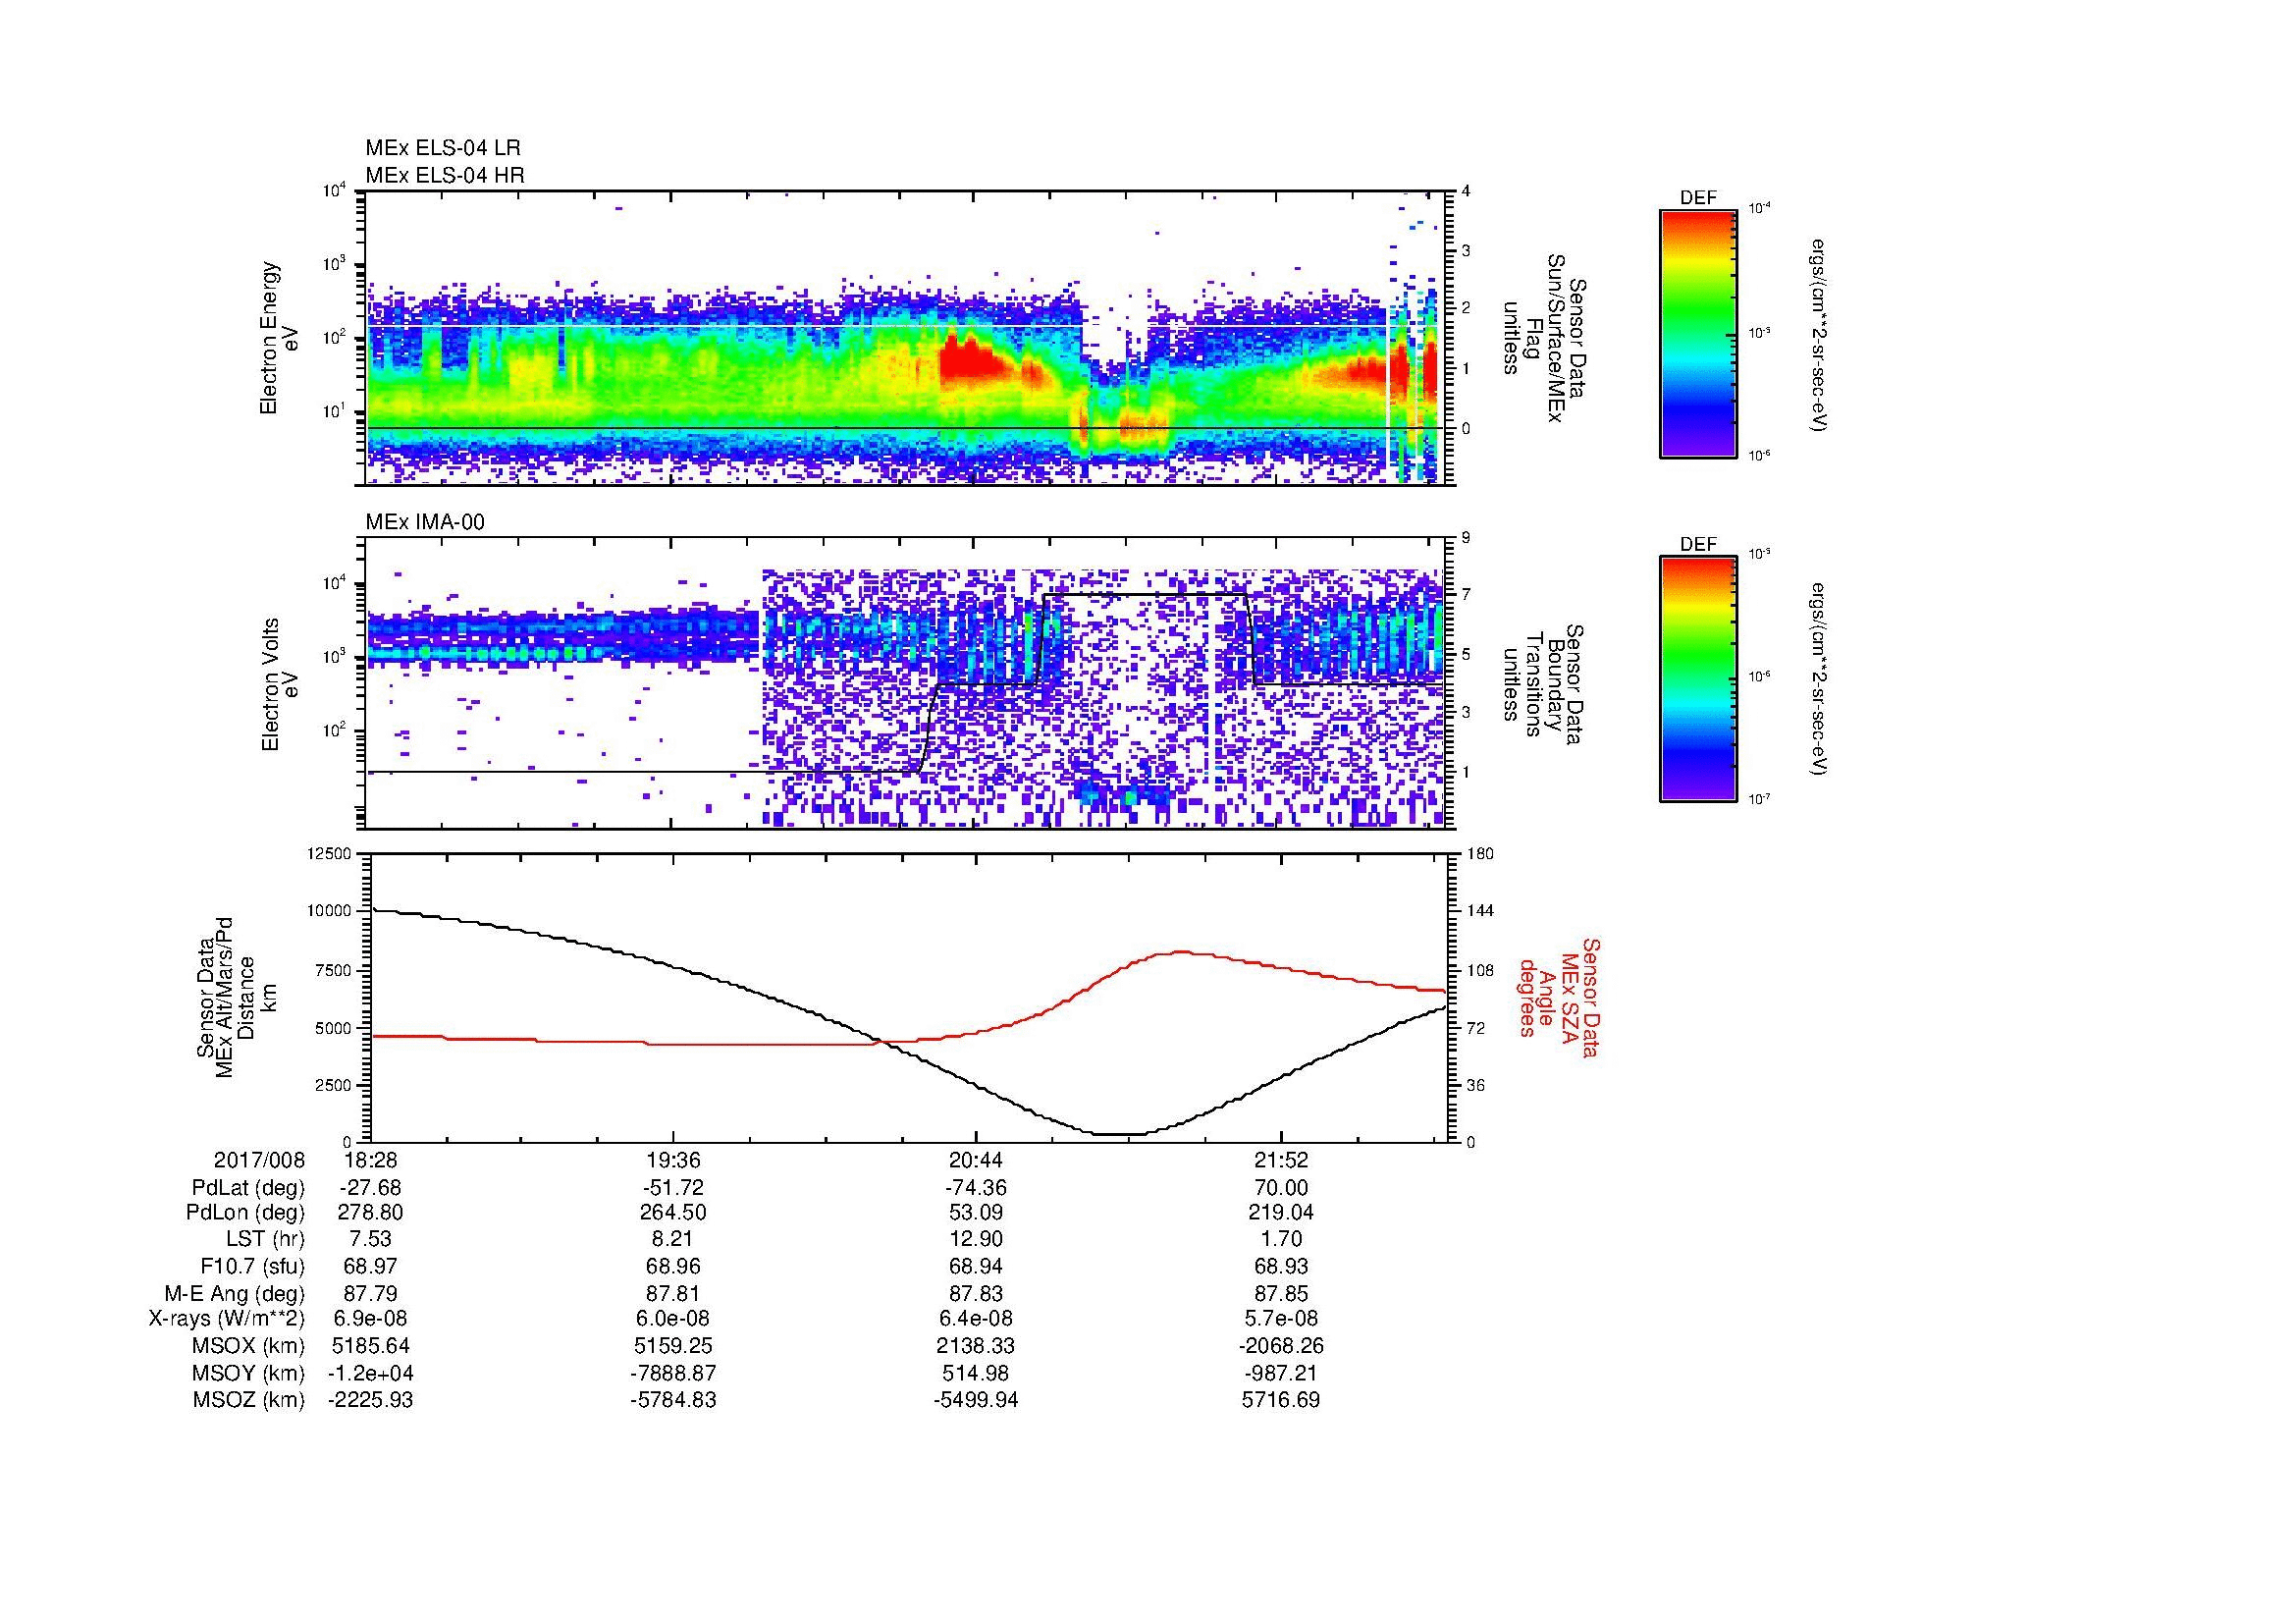
Task: Click the lower DEF color bar
Action: 1698,679
